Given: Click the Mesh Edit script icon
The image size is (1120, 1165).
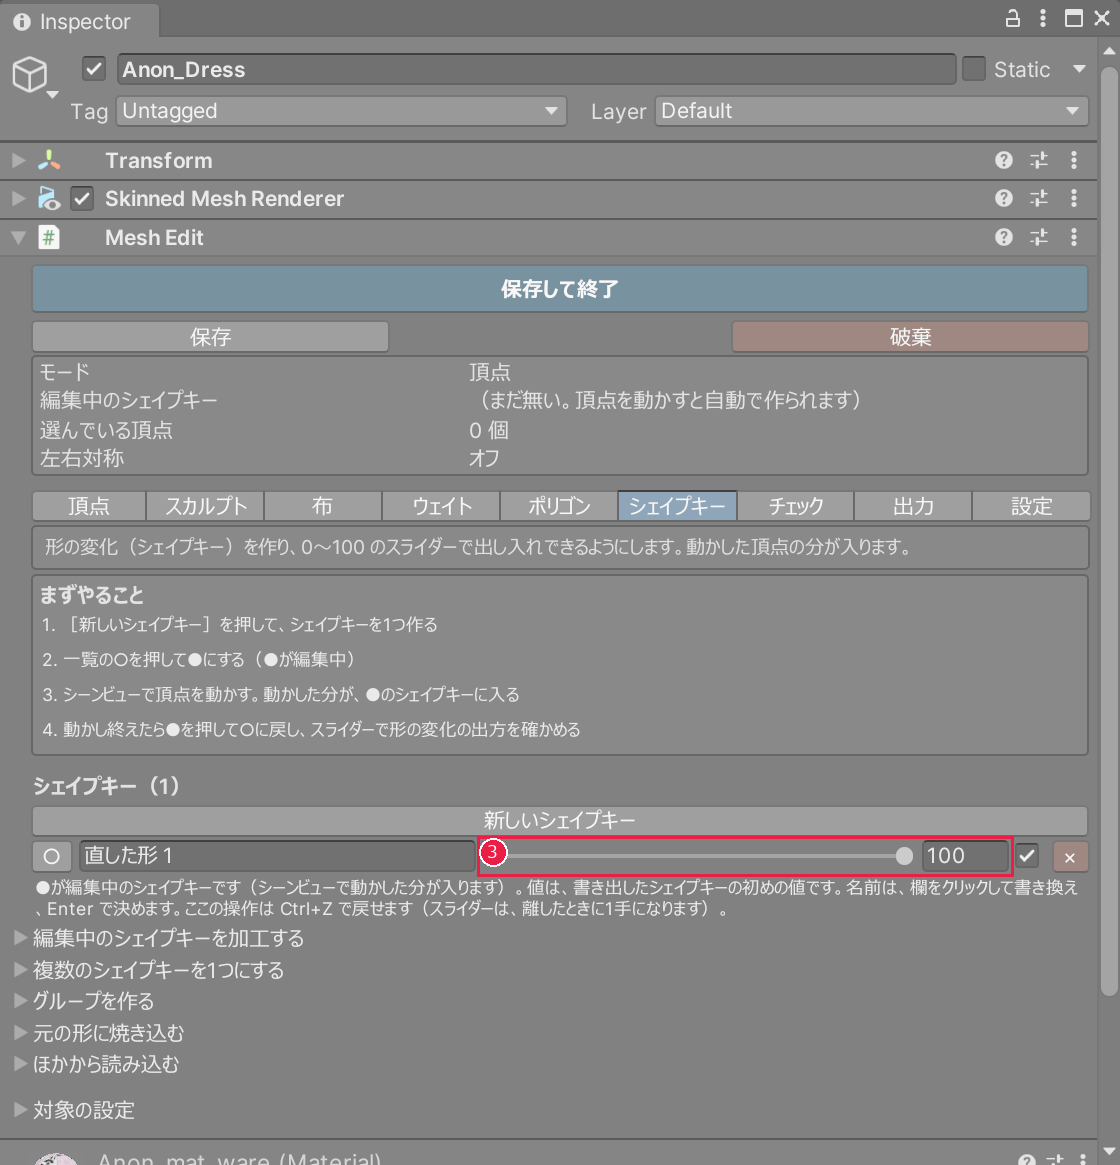Looking at the screenshot, I should (49, 238).
